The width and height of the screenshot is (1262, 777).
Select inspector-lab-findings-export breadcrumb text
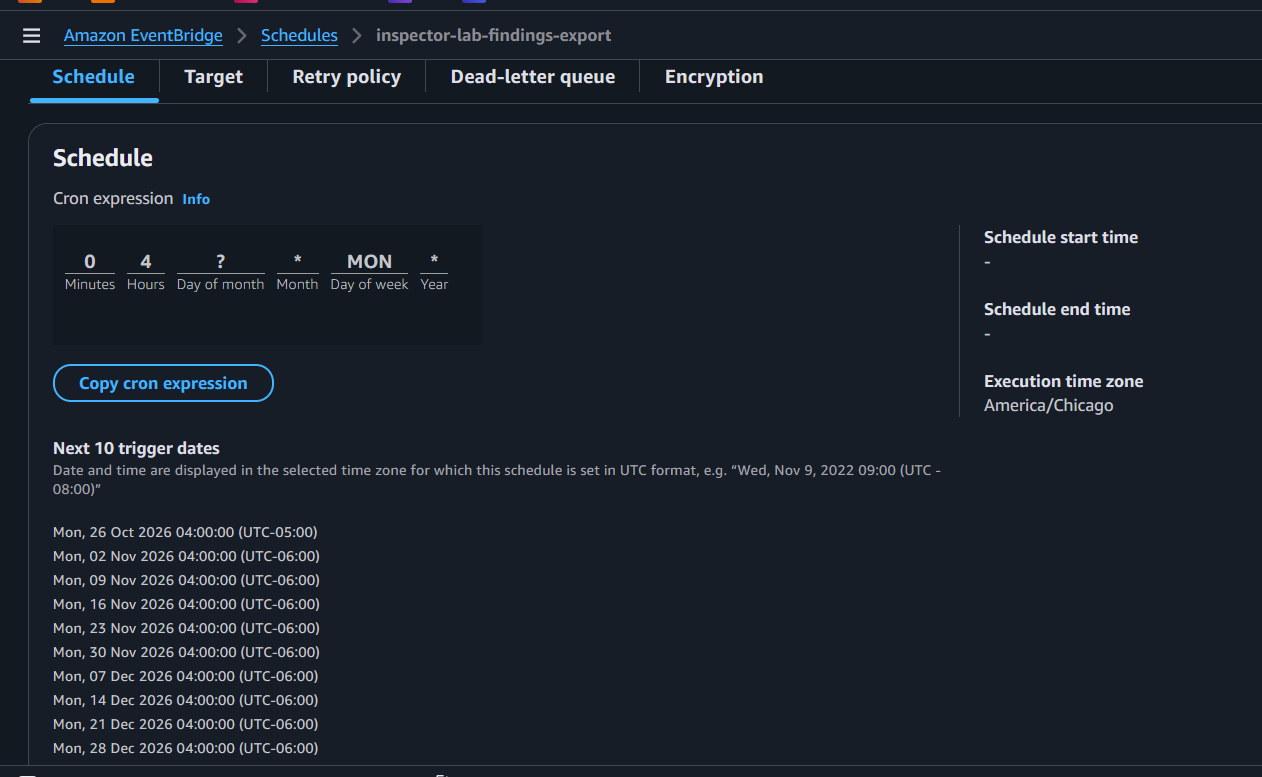pyautogui.click(x=493, y=36)
